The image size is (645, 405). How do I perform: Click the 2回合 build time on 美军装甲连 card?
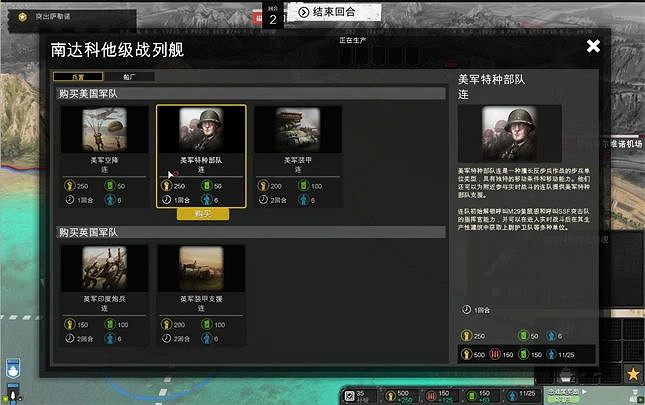click(x=278, y=200)
